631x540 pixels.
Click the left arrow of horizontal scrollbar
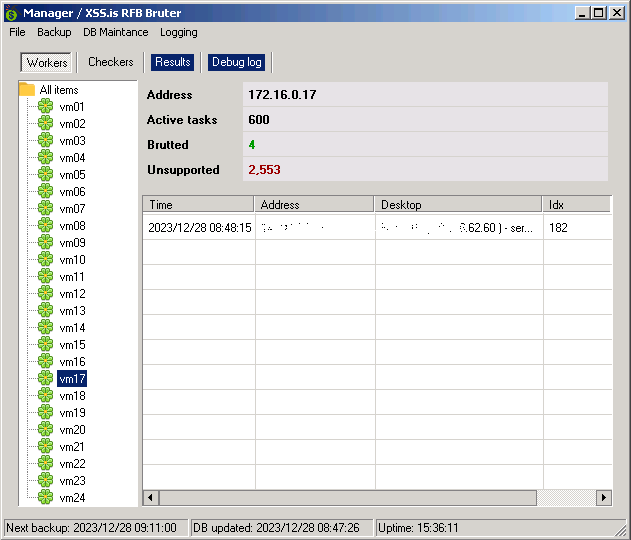pyautogui.click(x=151, y=498)
